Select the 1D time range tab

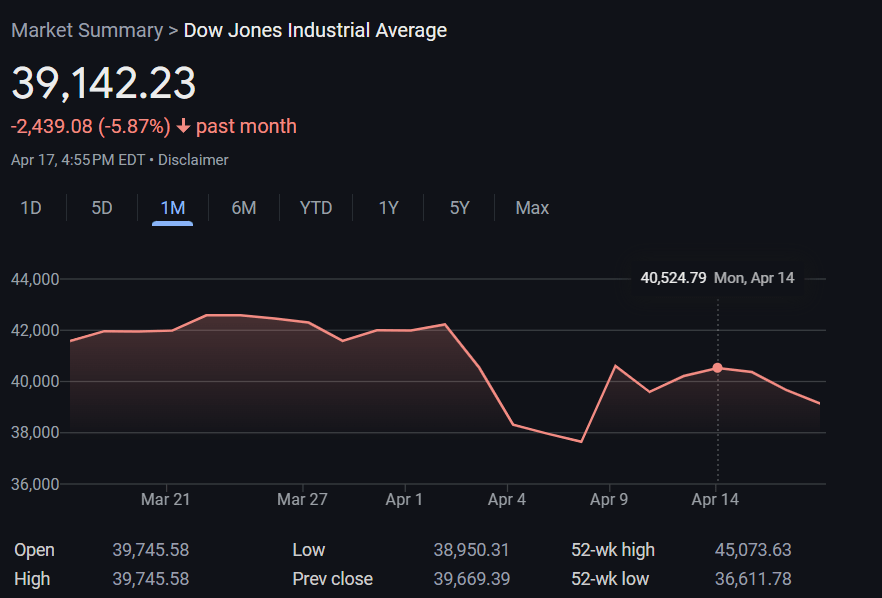(31, 208)
